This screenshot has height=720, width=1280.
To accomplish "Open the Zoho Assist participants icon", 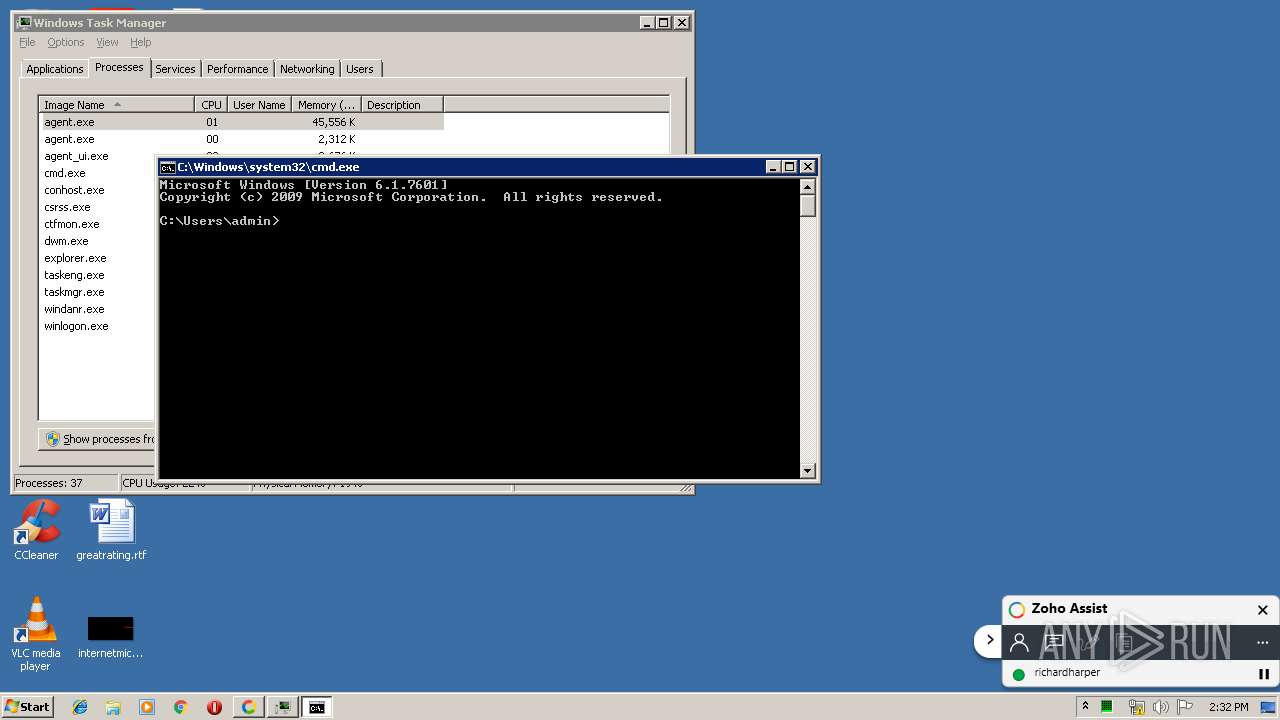I will click(1019, 642).
